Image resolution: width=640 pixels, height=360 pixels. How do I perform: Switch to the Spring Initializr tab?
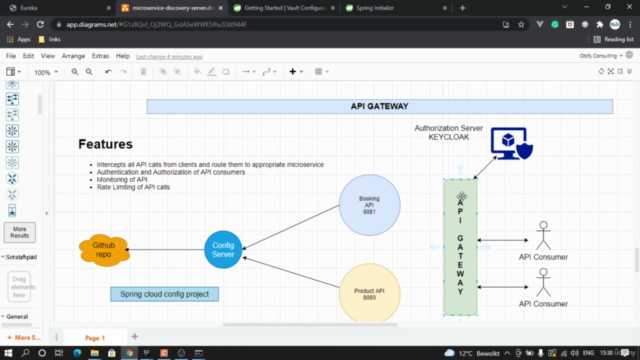395,8
